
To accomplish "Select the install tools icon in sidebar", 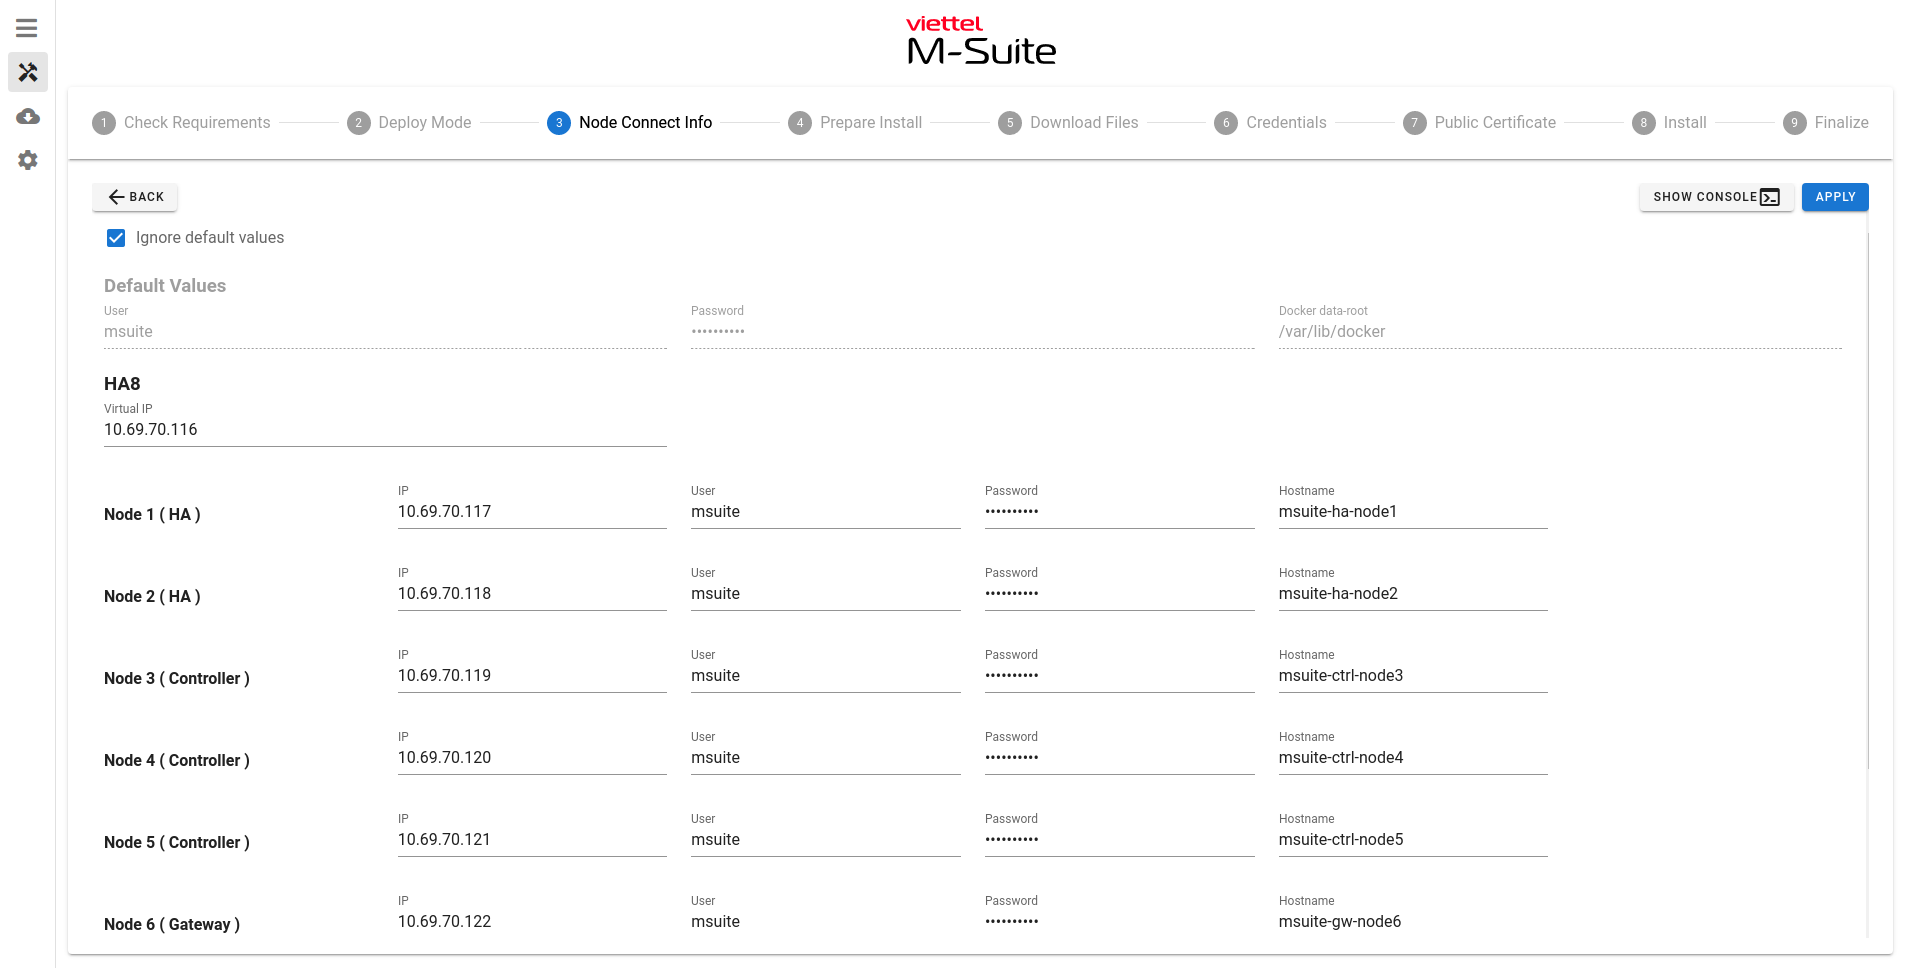I will pyautogui.click(x=28, y=72).
